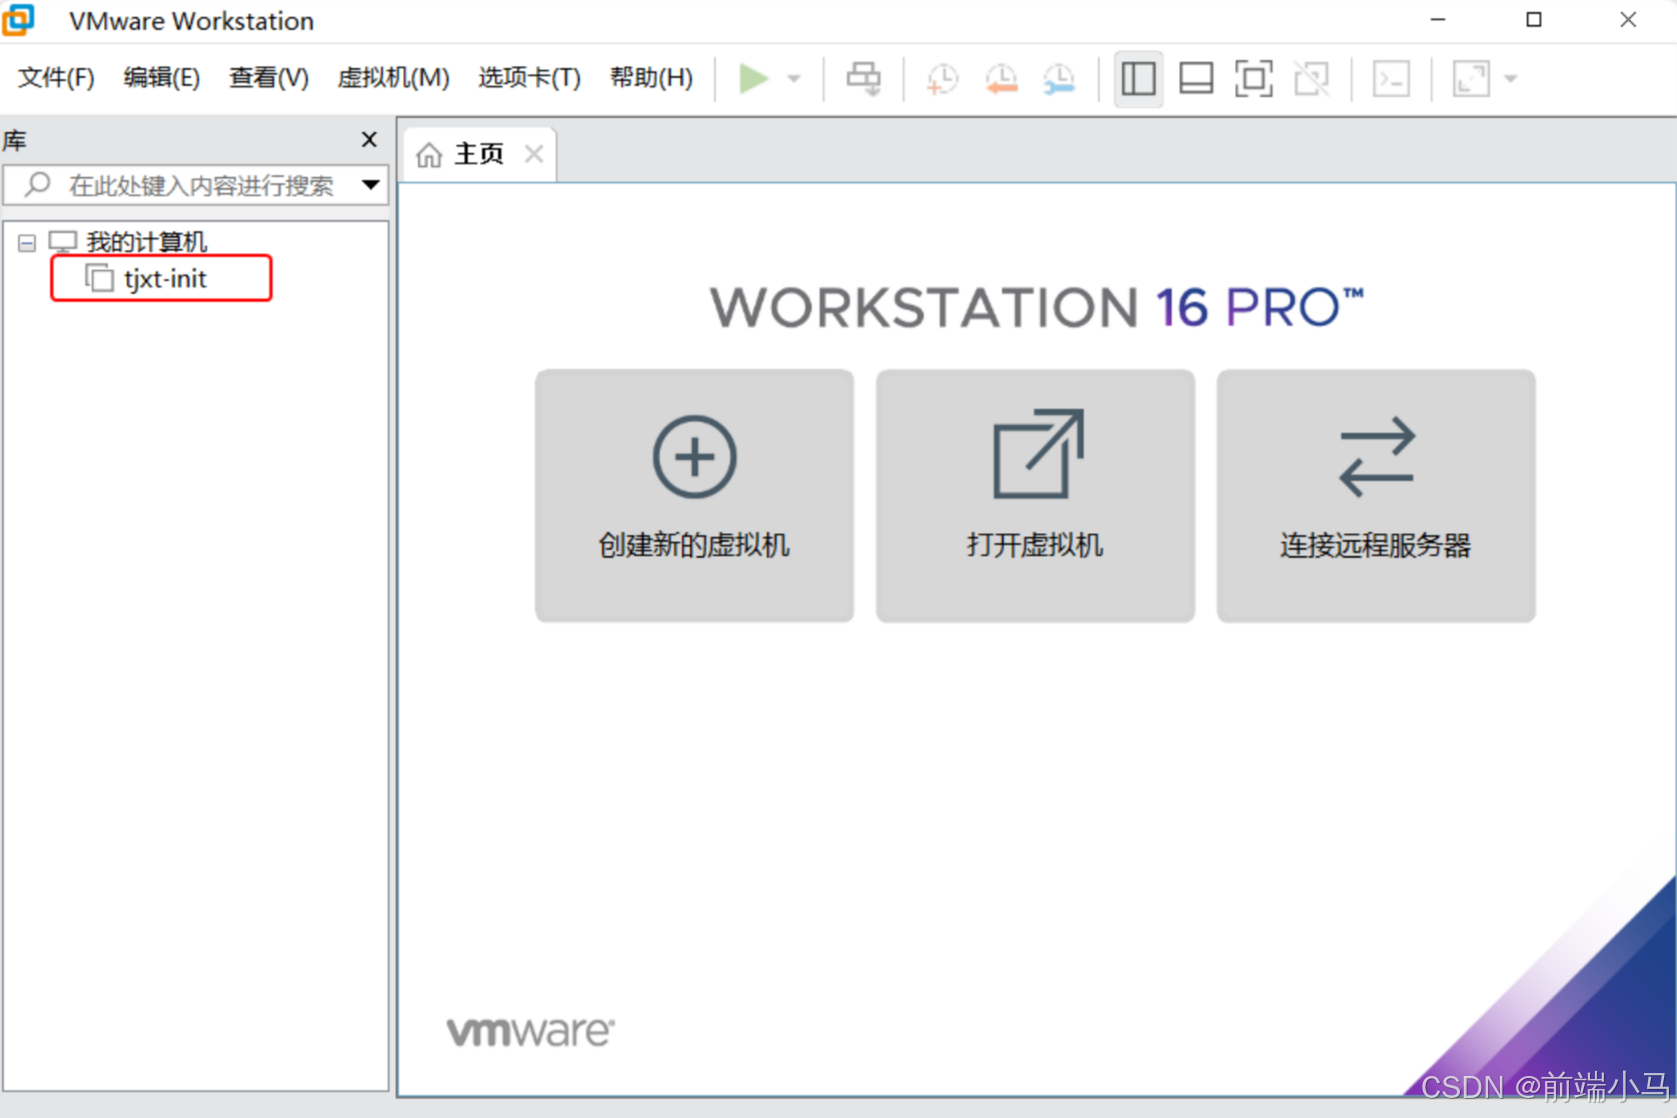This screenshot has height=1118, width=1677.
Task: Click the VMware Workstation title bar app icon
Action: 18,19
